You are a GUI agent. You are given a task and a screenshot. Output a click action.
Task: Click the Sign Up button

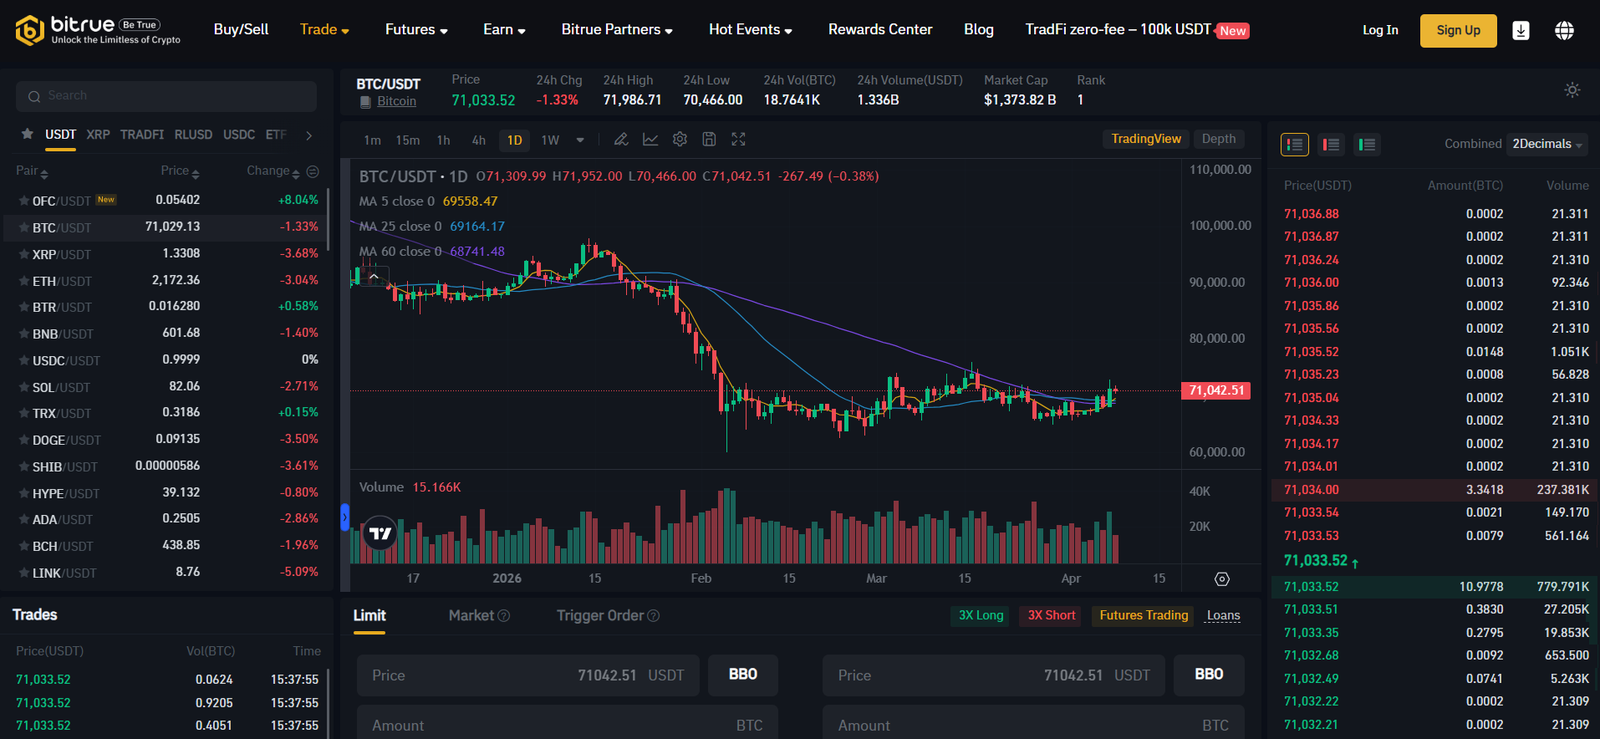pos(1458,31)
